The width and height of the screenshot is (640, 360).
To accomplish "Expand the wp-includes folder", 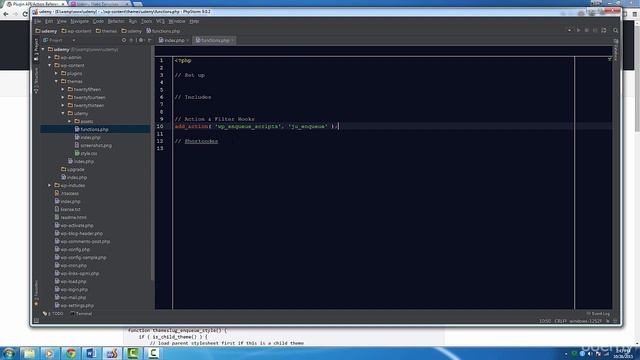I will [50, 185].
